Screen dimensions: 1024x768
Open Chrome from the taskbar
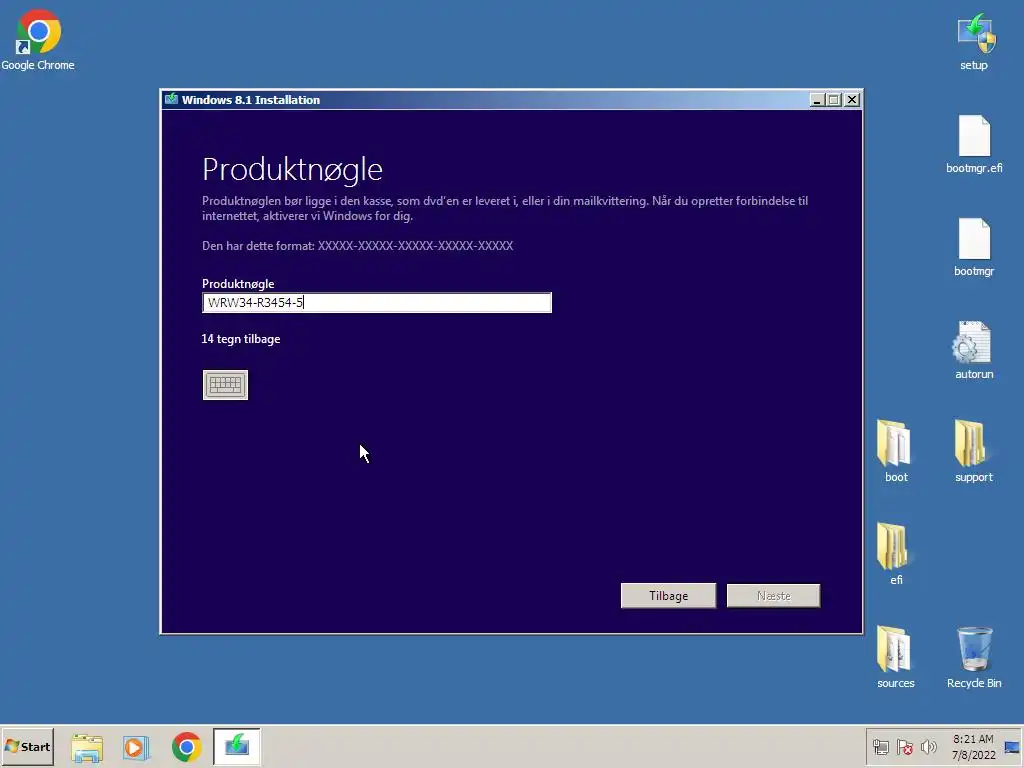tap(187, 747)
